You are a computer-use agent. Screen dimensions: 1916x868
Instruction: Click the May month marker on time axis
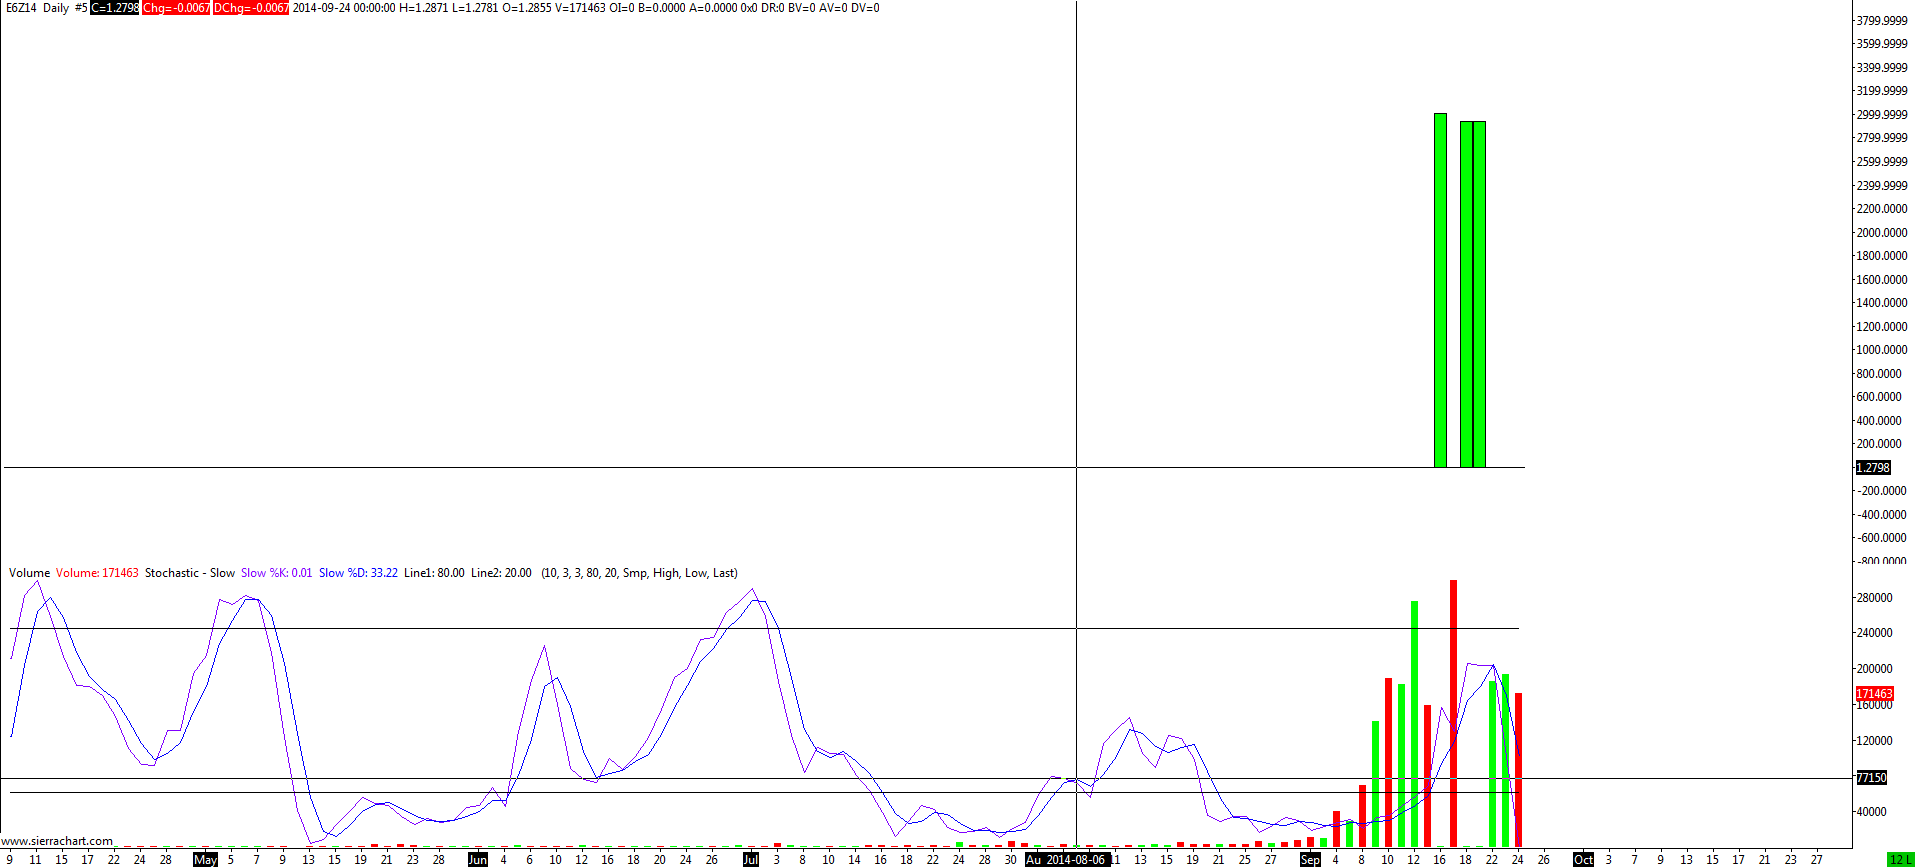pos(205,859)
